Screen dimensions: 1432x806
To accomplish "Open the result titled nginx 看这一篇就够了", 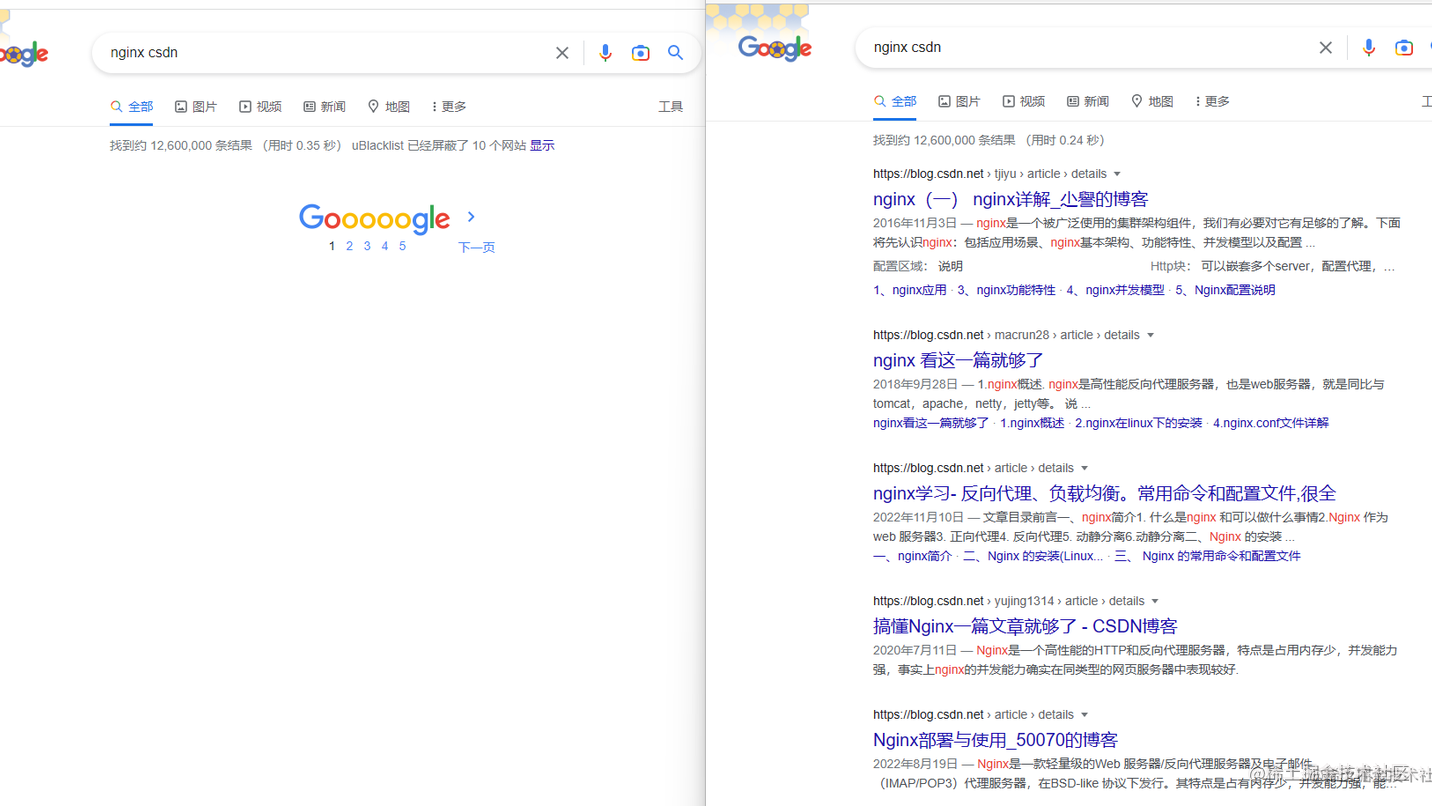I will [x=957, y=360].
